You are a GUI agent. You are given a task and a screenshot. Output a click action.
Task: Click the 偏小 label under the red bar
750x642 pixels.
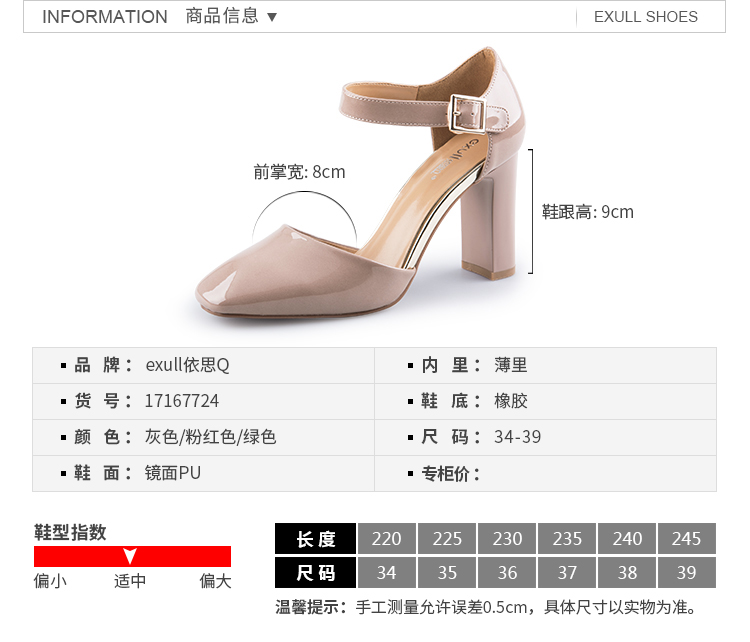point(50,581)
